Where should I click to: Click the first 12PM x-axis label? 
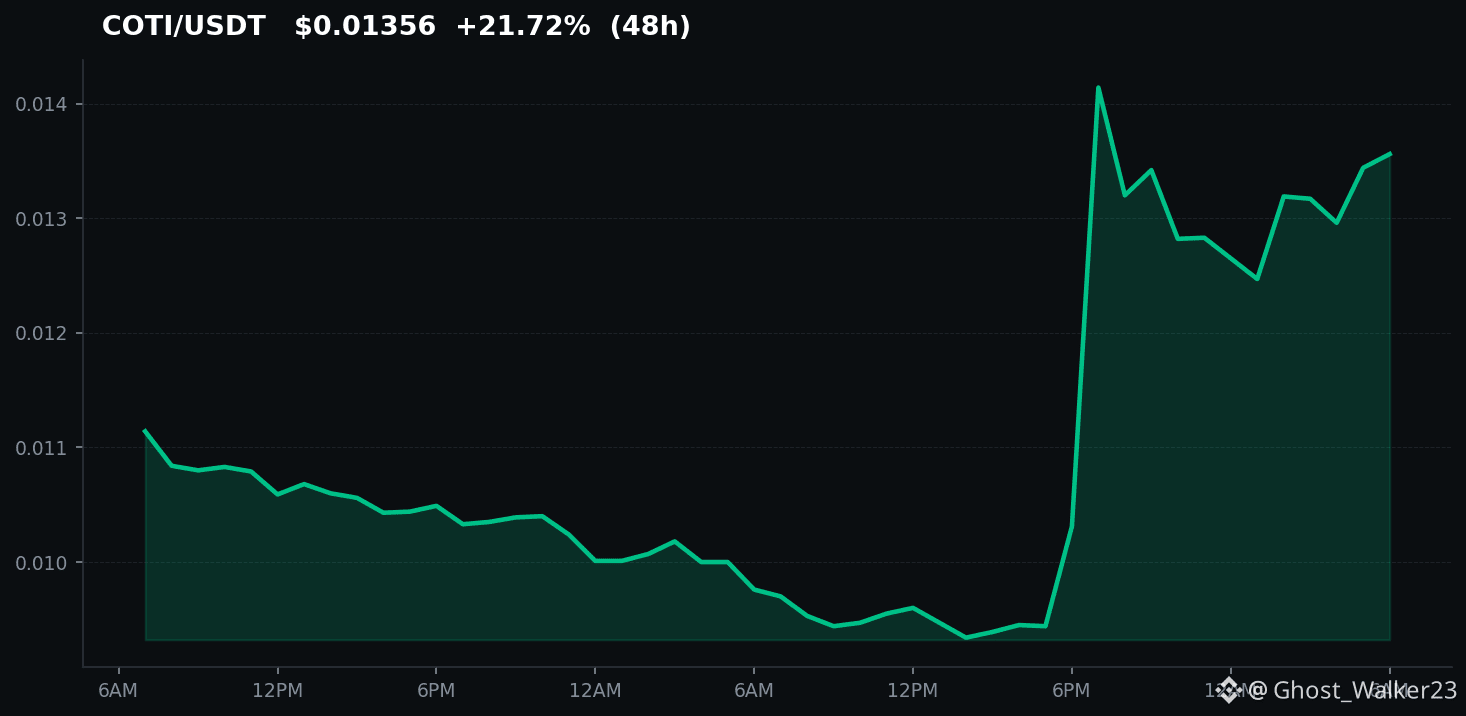point(277,691)
